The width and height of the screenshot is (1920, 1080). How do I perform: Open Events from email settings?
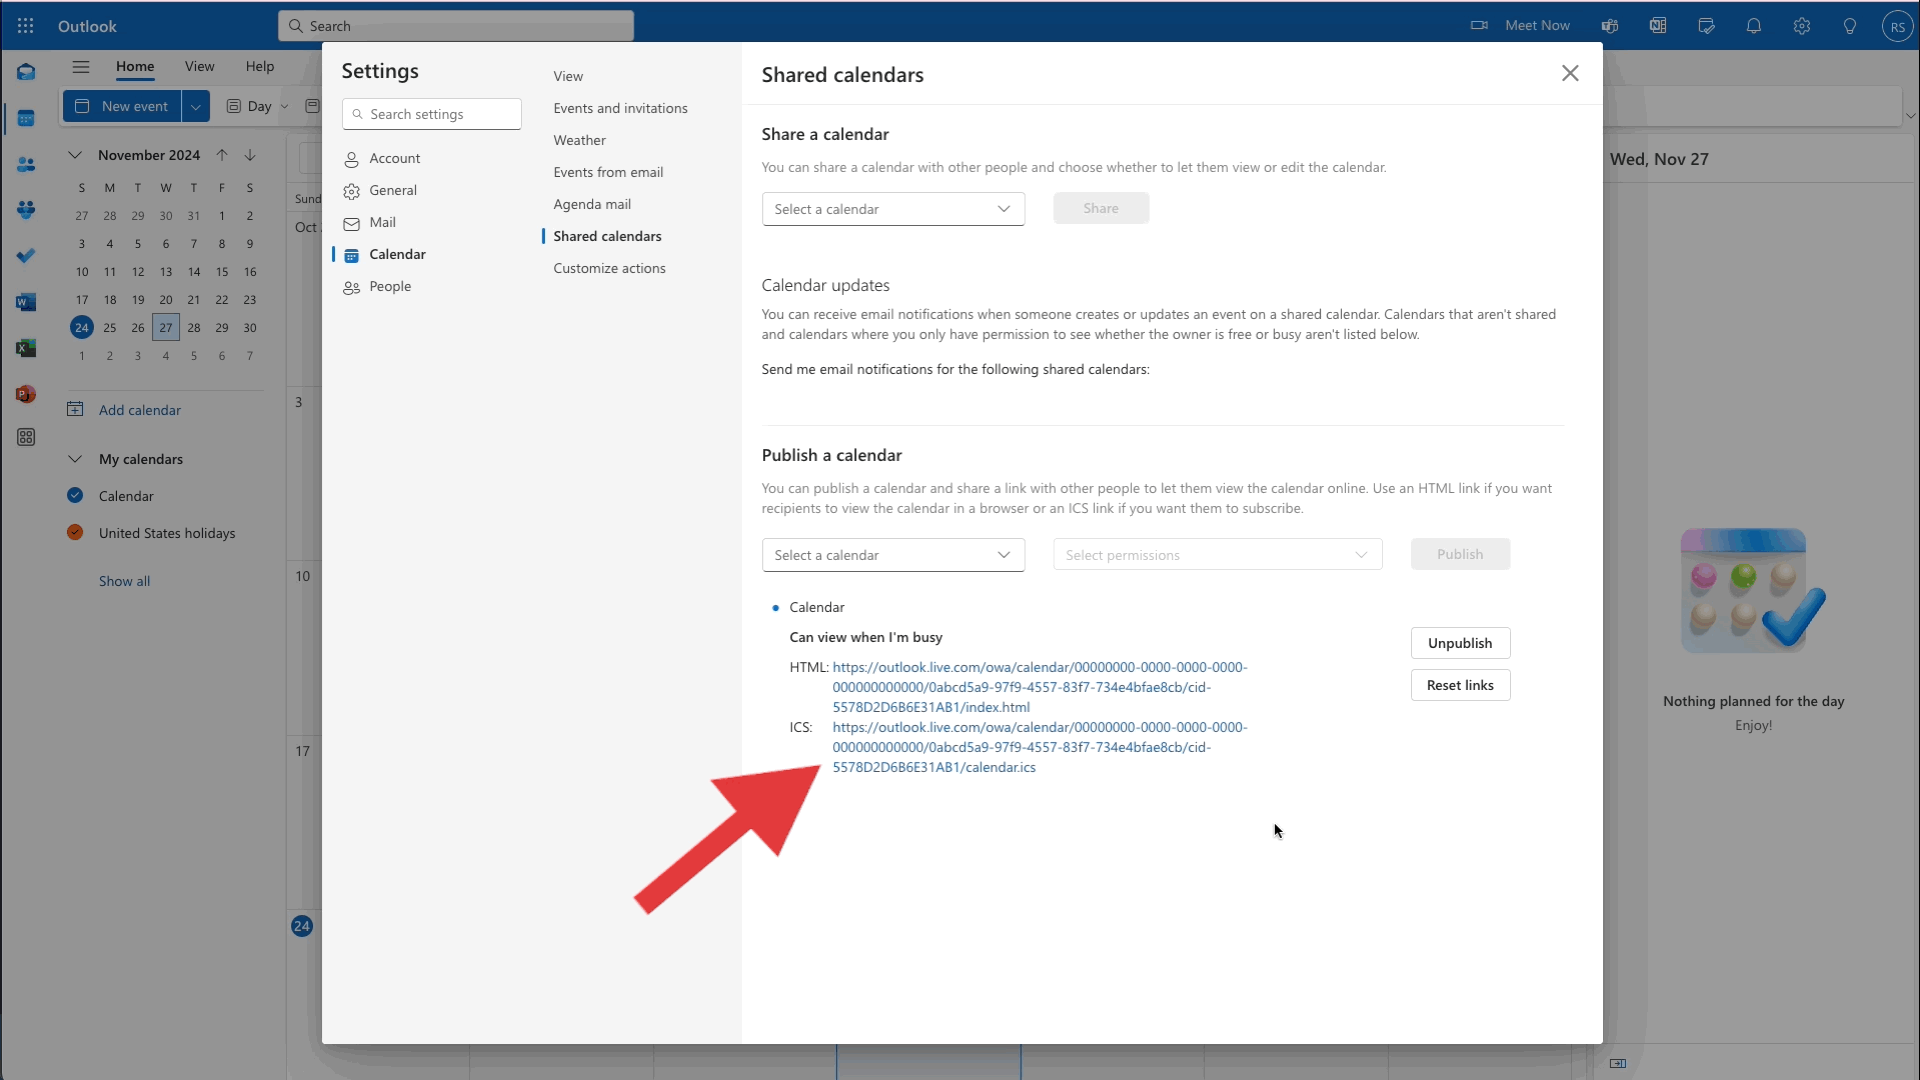[608, 172]
